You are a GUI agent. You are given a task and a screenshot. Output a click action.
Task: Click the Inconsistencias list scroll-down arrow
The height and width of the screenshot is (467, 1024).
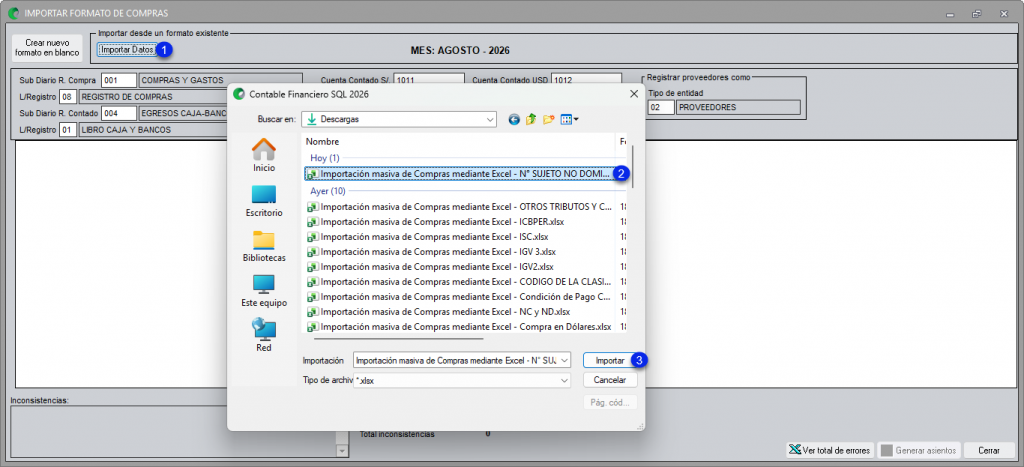point(343,451)
